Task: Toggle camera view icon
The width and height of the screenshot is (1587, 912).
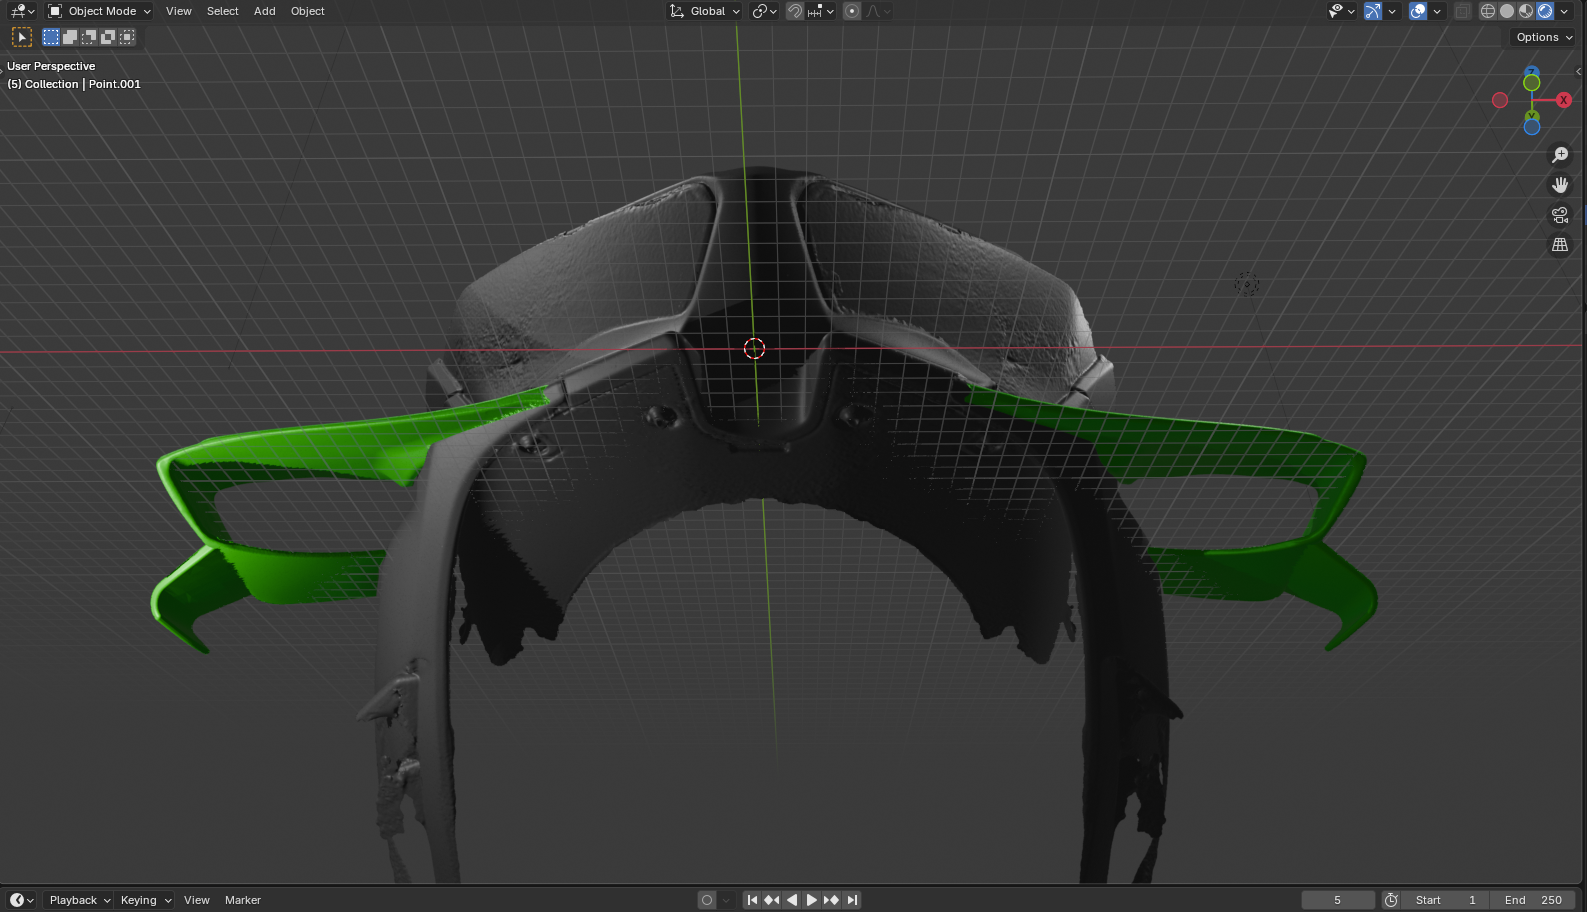Action: (1560, 215)
